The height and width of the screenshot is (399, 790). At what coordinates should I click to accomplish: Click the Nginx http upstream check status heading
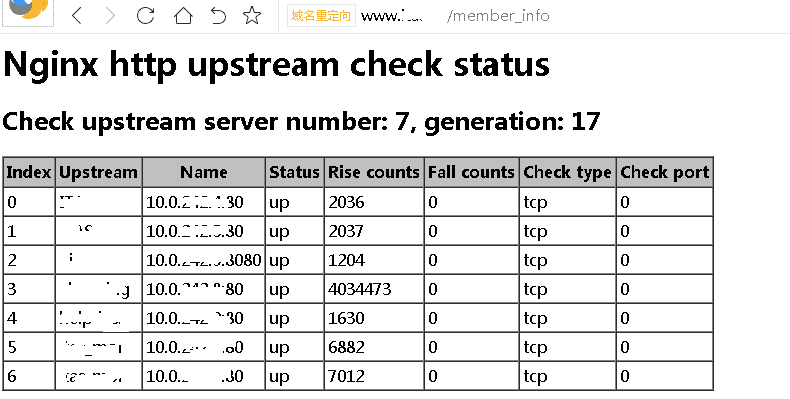coord(276,64)
